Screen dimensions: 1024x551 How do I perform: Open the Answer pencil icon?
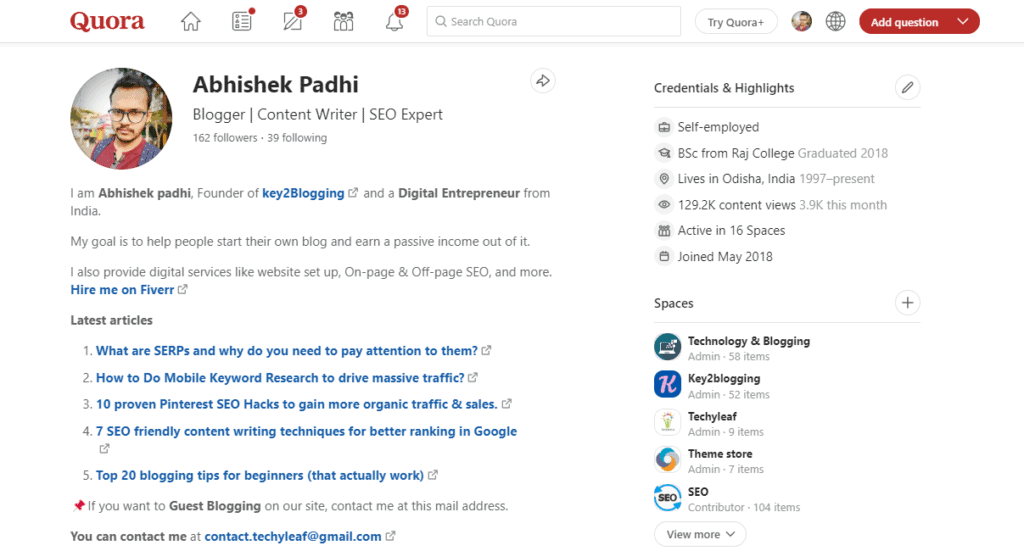(293, 22)
